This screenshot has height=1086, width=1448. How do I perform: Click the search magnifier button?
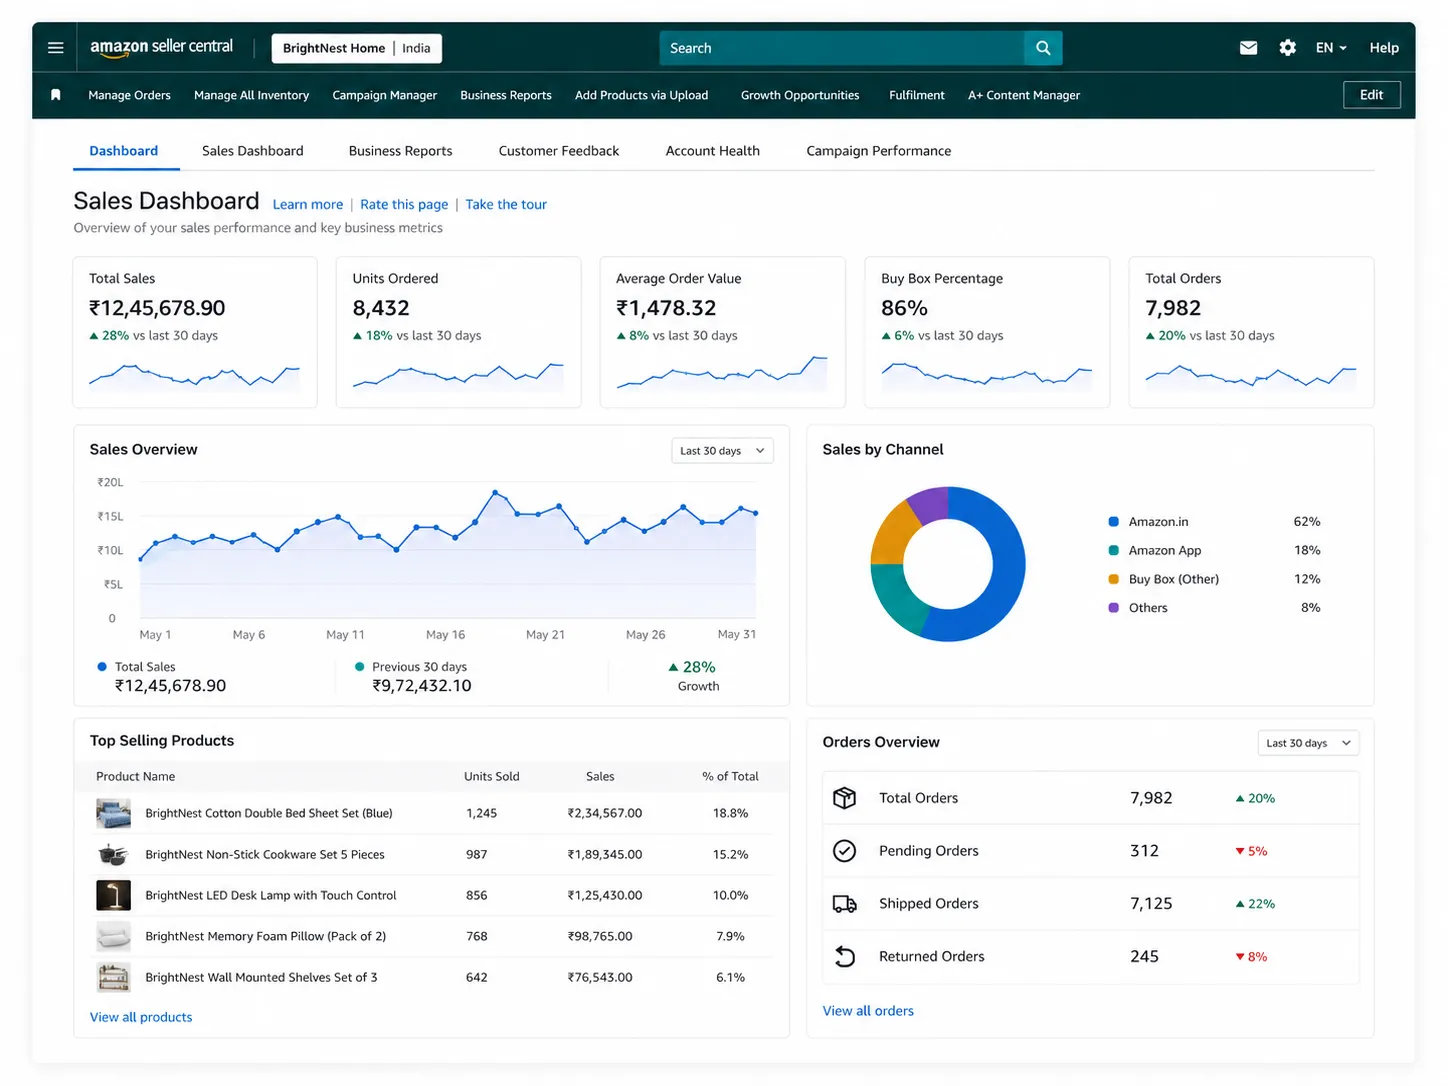[x=1043, y=48]
